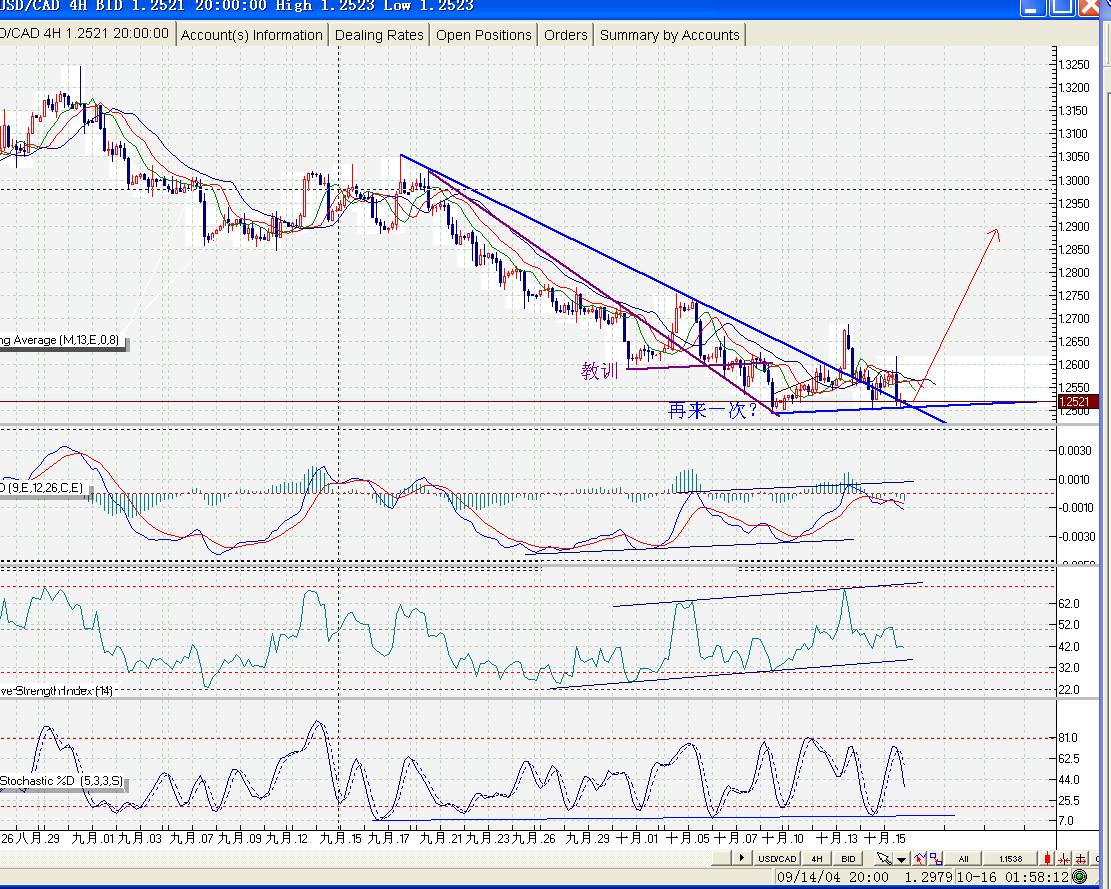Switch to candlestick chart icon
1111x889 pixels.
(x=1048, y=859)
